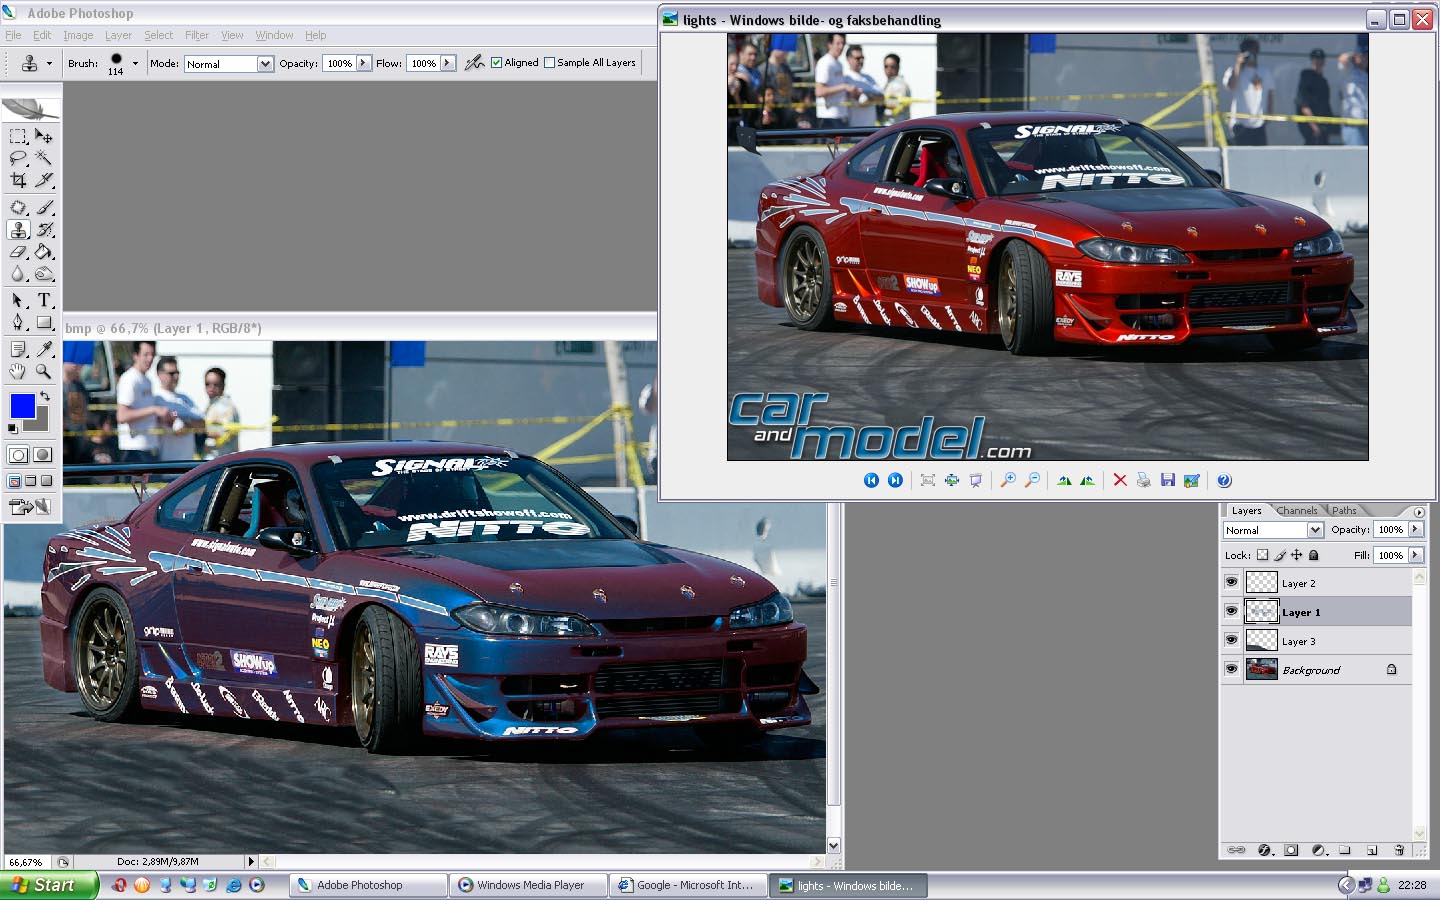
Task: Open the Image menu
Action: 78,35
